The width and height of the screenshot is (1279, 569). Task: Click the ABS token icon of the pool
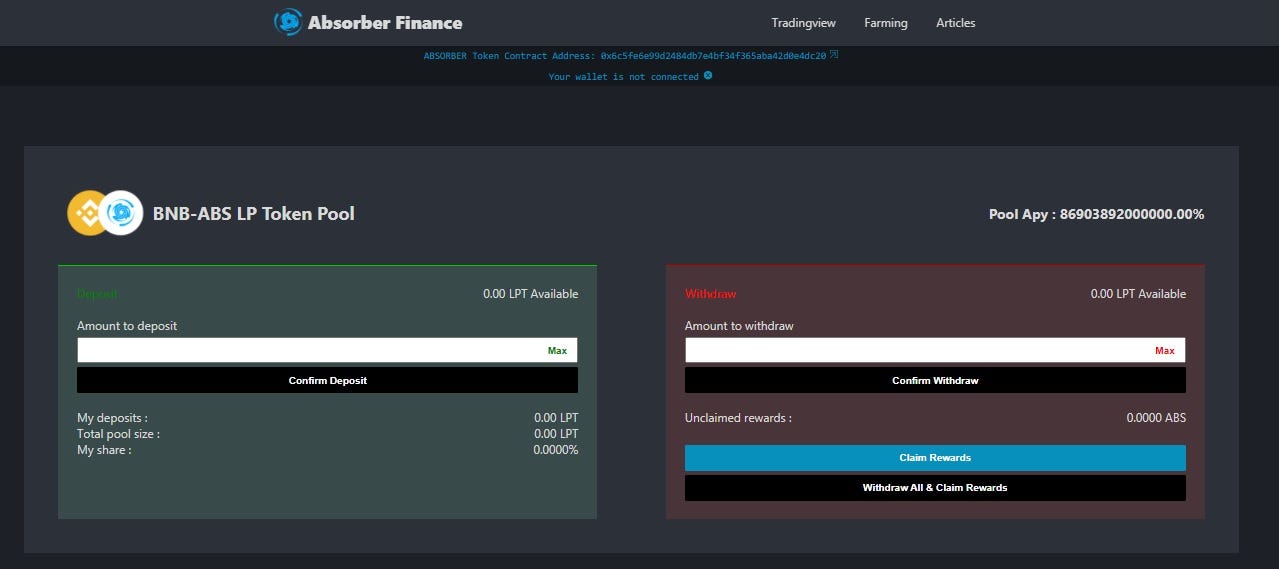coord(121,213)
